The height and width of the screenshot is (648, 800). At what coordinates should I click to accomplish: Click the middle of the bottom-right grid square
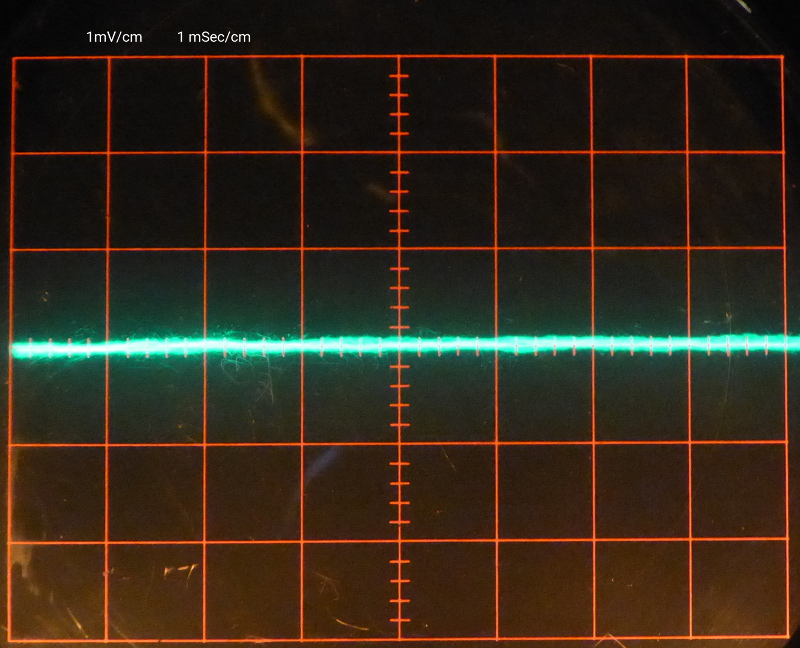click(735, 589)
